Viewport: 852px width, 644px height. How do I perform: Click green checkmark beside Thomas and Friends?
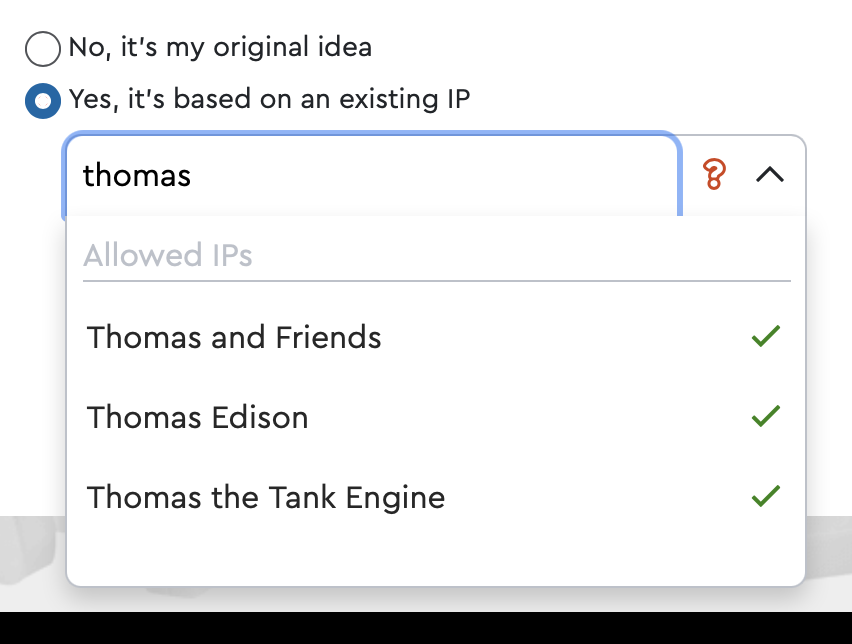point(765,337)
